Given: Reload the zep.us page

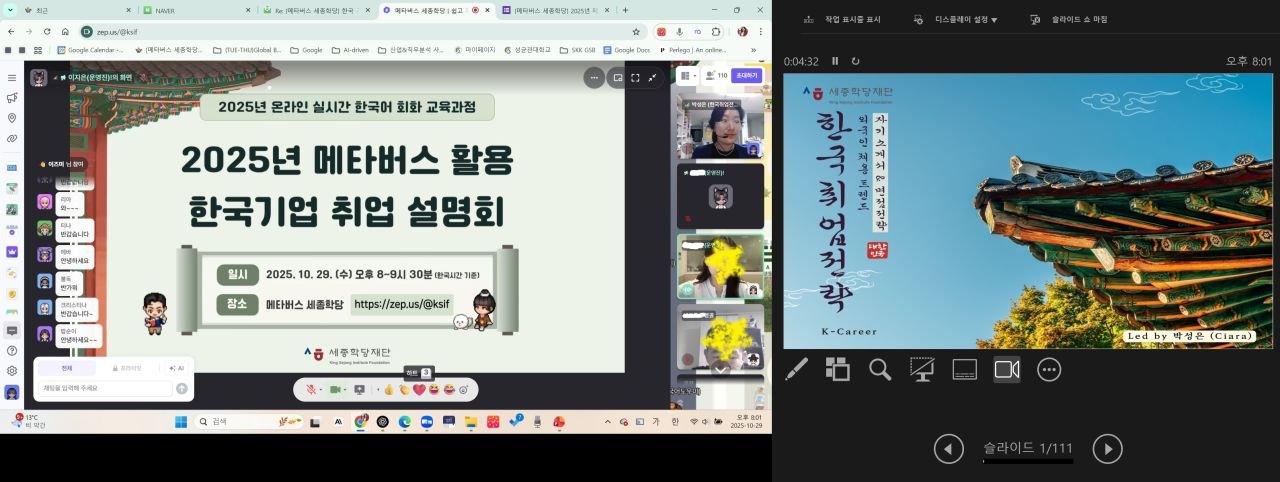Looking at the screenshot, I should 45,31.
